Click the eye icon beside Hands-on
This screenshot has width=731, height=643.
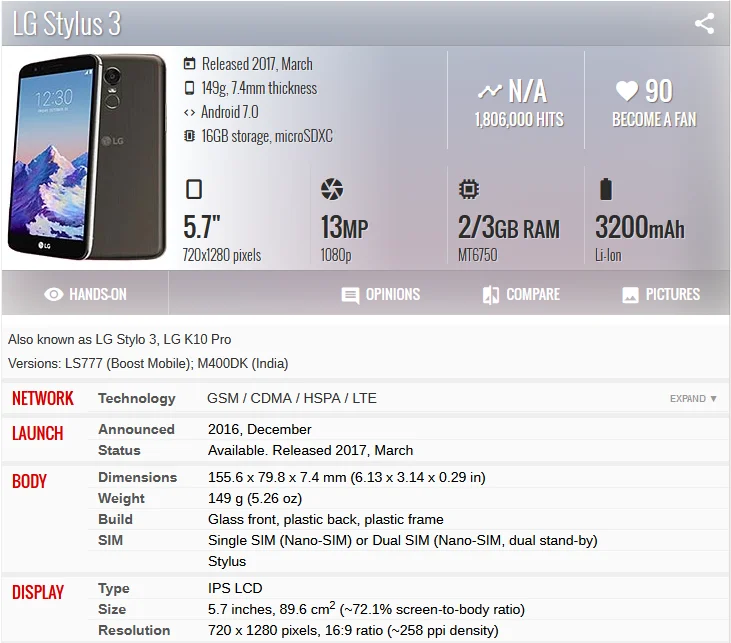tap(54, 294)
